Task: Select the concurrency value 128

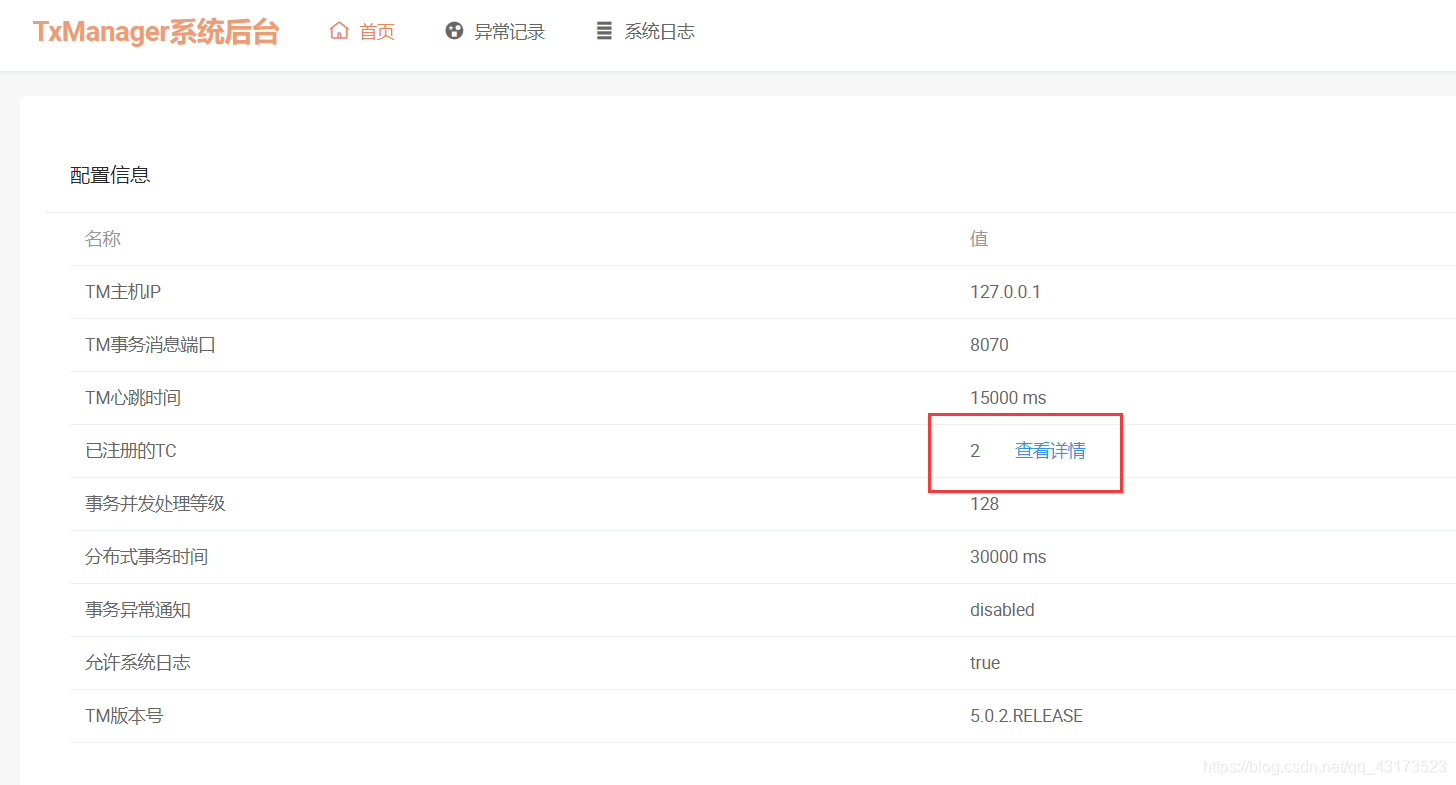Action: (x=984, y=504)
